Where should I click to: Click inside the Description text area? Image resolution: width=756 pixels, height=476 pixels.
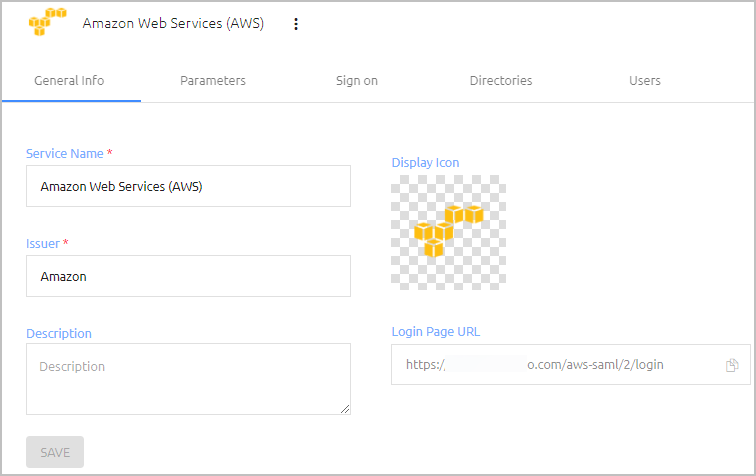[189, 379]
